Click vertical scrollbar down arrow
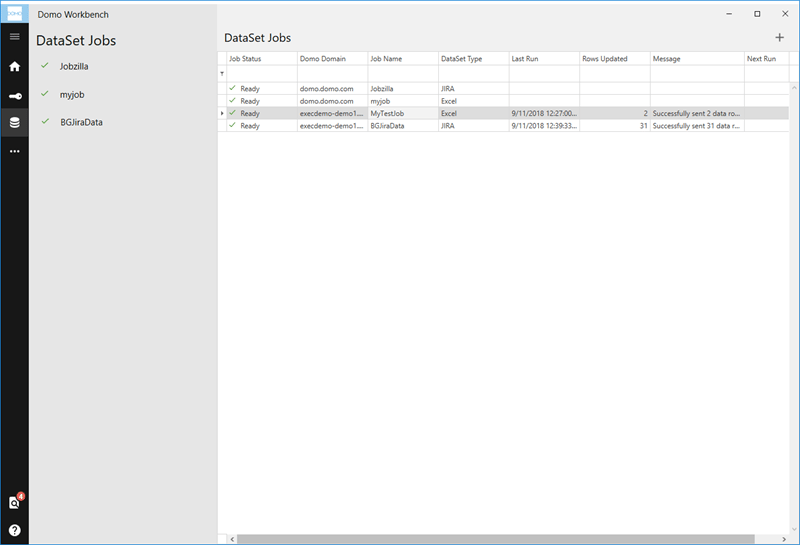The width and height of the screenshot is (800, 545). click(x=794, y=529)
